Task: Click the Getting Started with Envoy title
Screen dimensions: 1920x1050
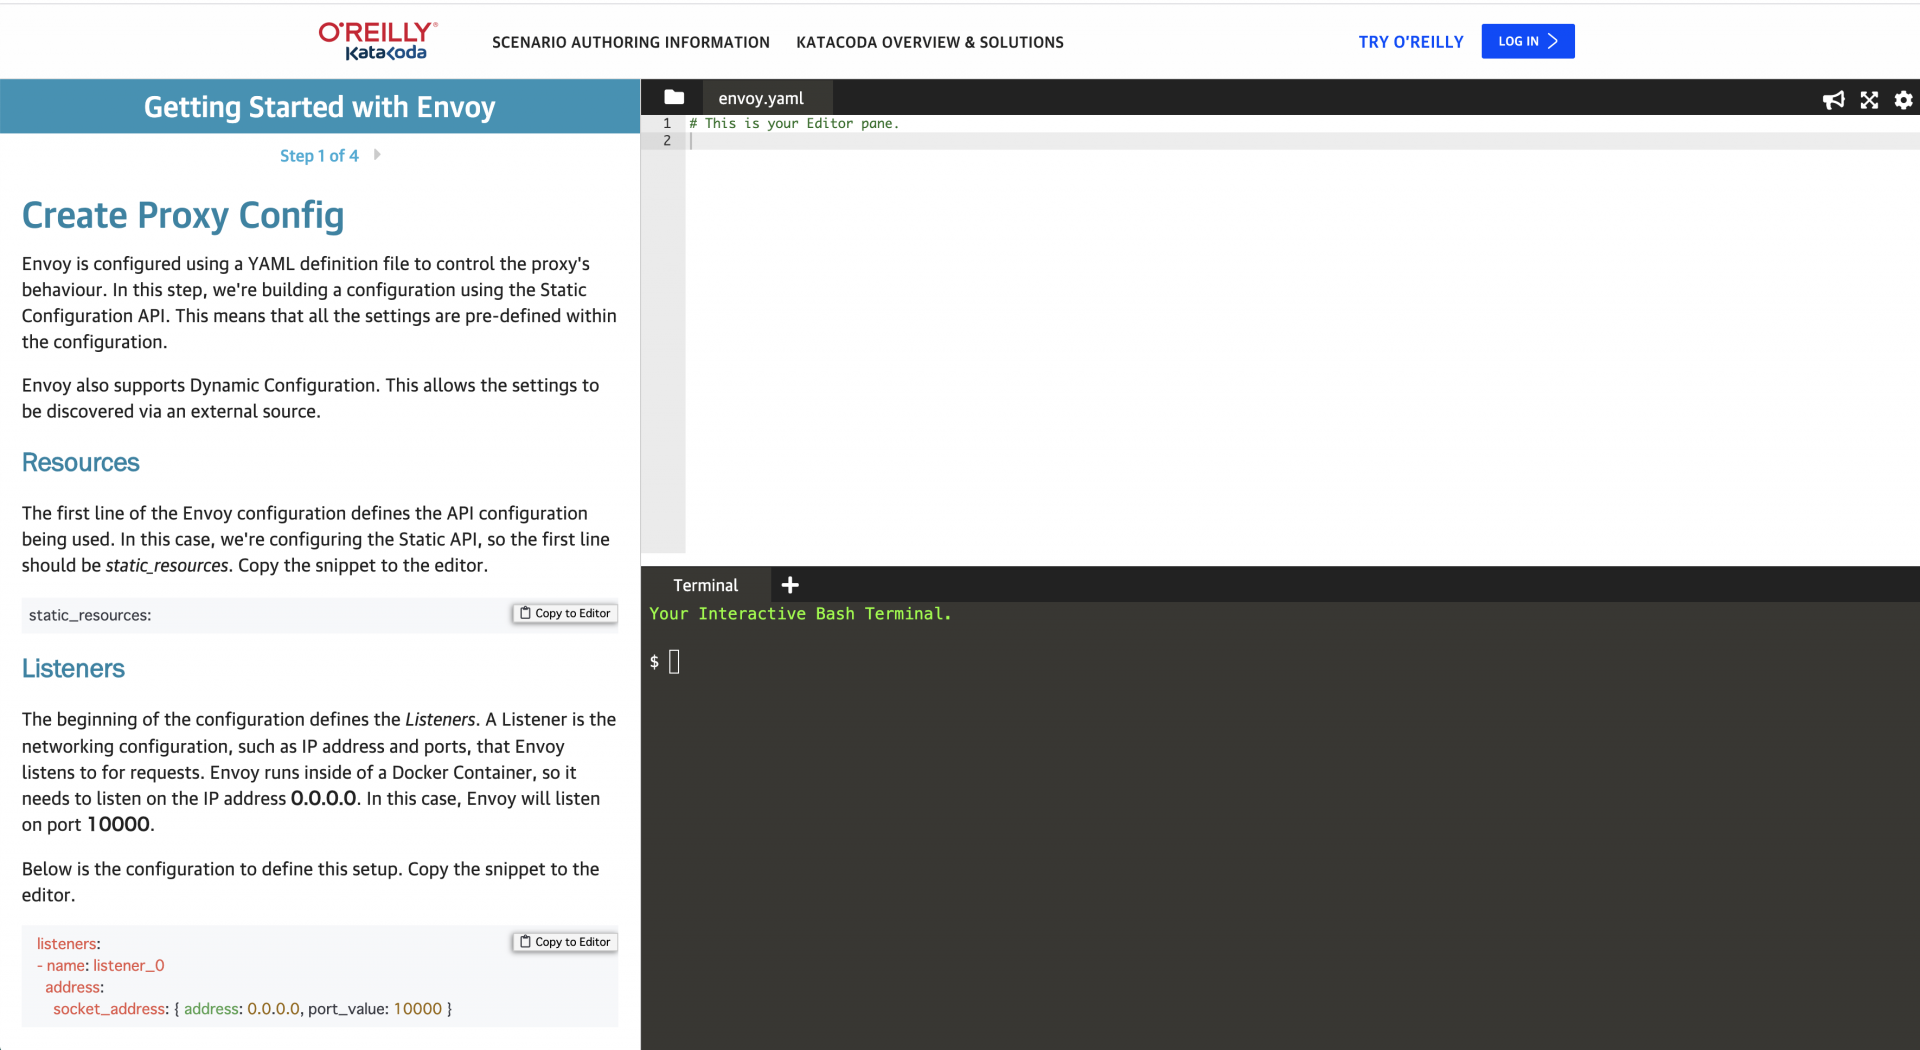Action: point(320,107)
